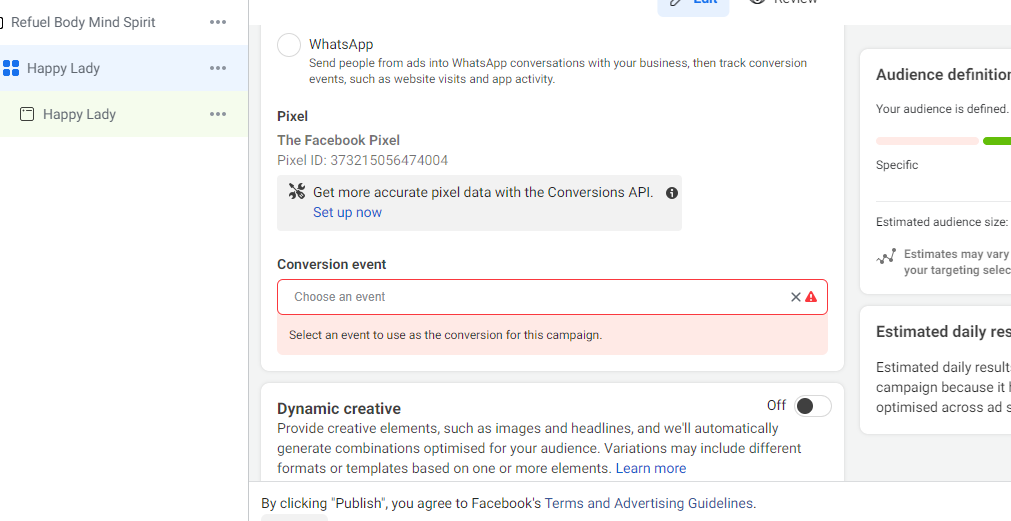
Task: Click the Dynamic creative heading
Action: (x=339, y=408)
